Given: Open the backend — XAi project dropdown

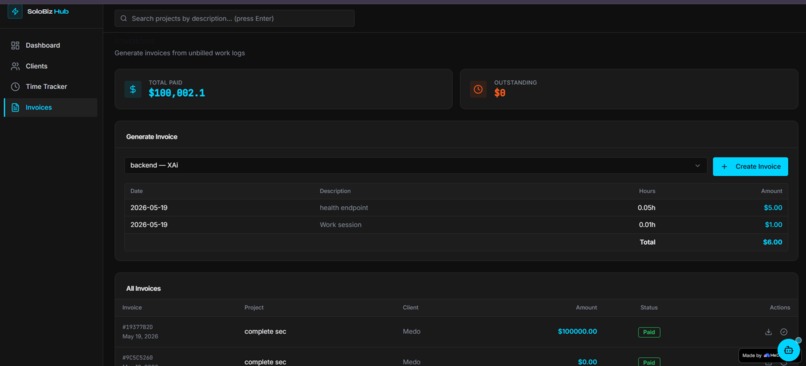Looking at the screenshot, I should (x=415, y=166).
